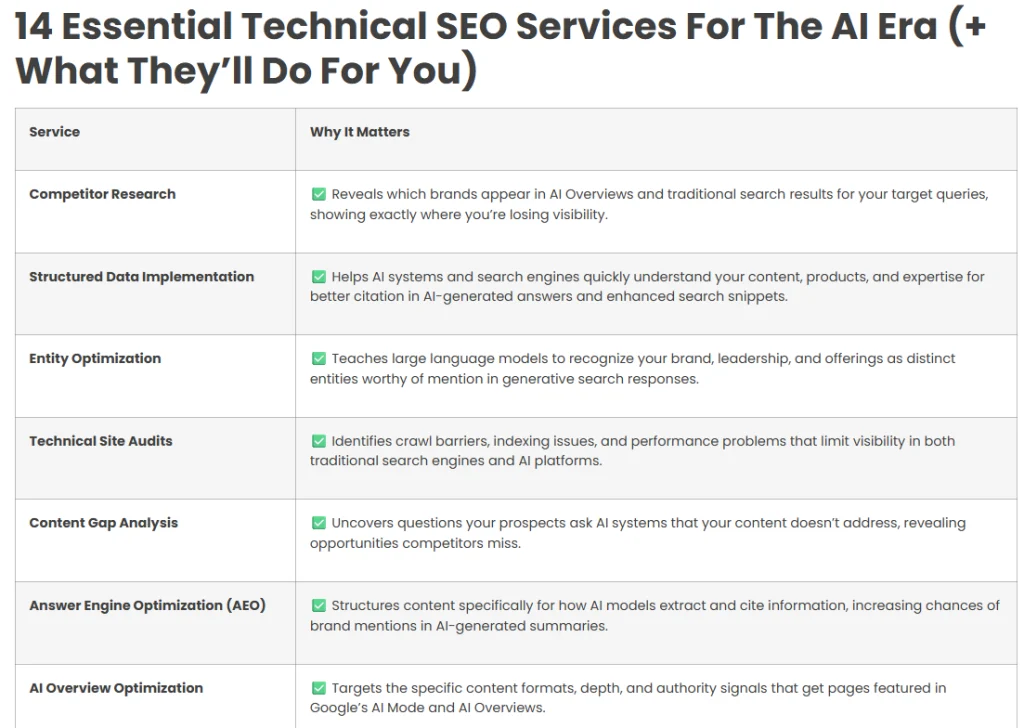Click Answer Engine Optimization (AEO) label
The image size is (1024, 728).
[x=147, y=605]
